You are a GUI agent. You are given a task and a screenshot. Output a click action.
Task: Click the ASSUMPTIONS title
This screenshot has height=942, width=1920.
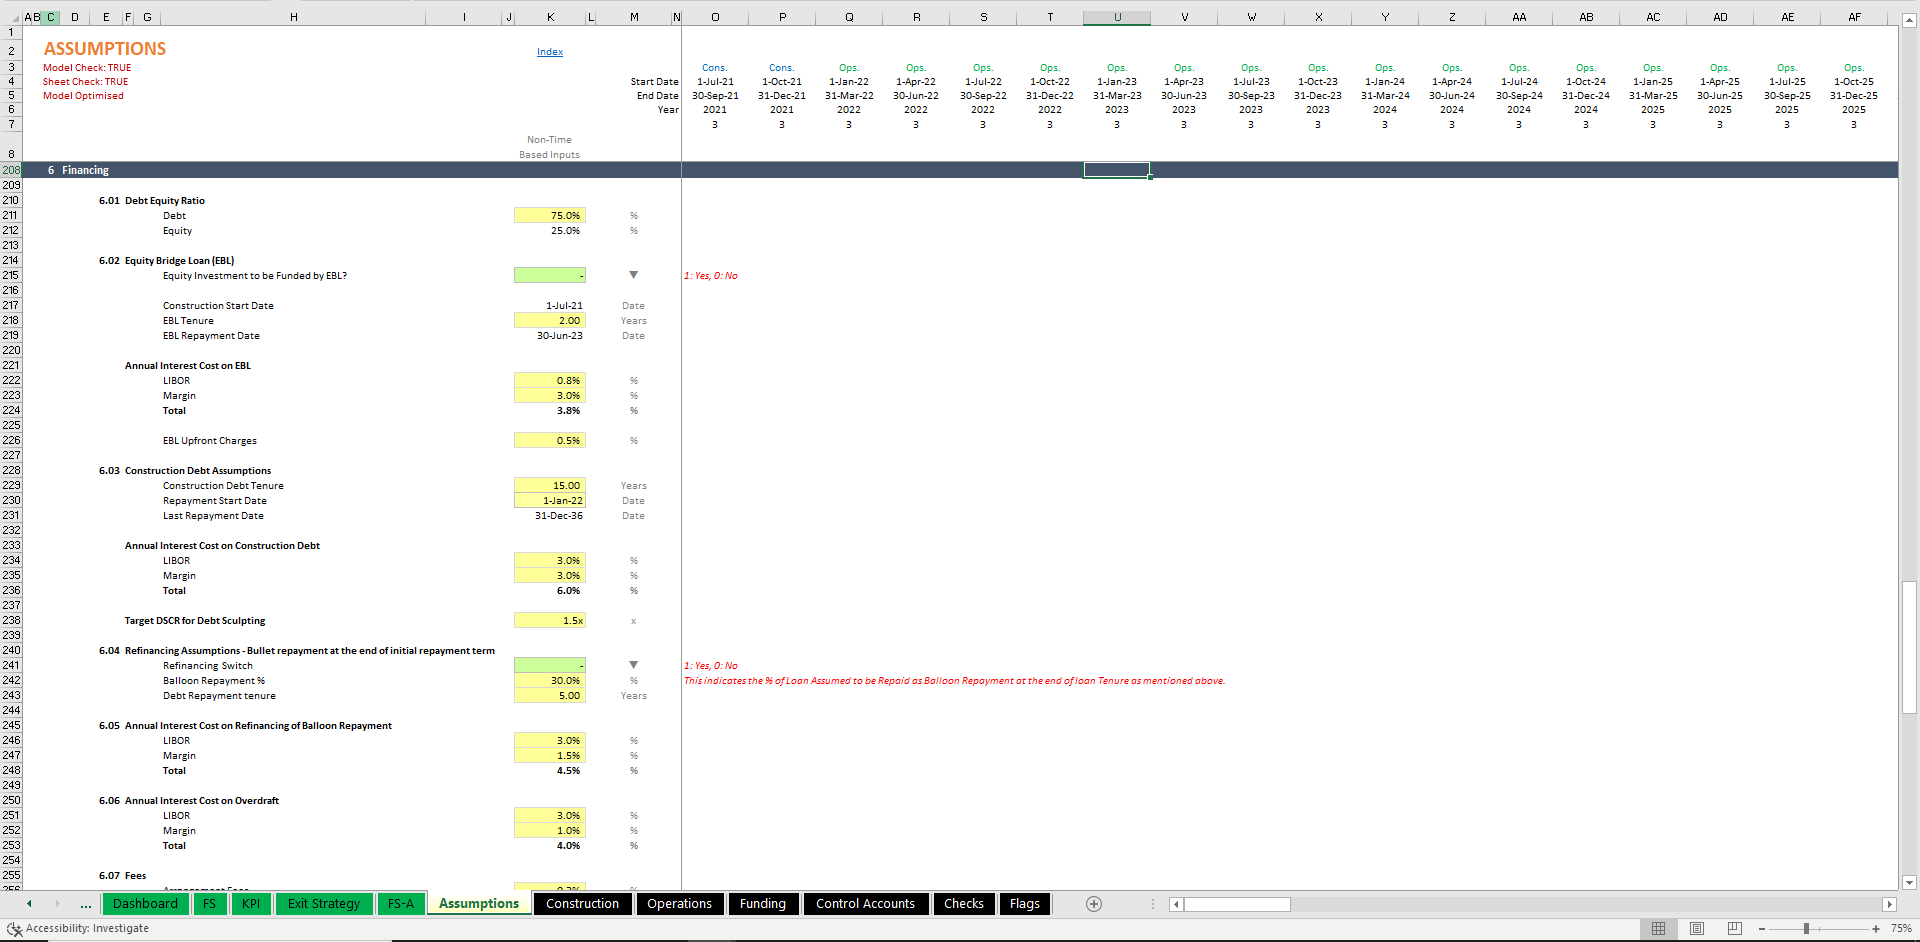[105, 49]
